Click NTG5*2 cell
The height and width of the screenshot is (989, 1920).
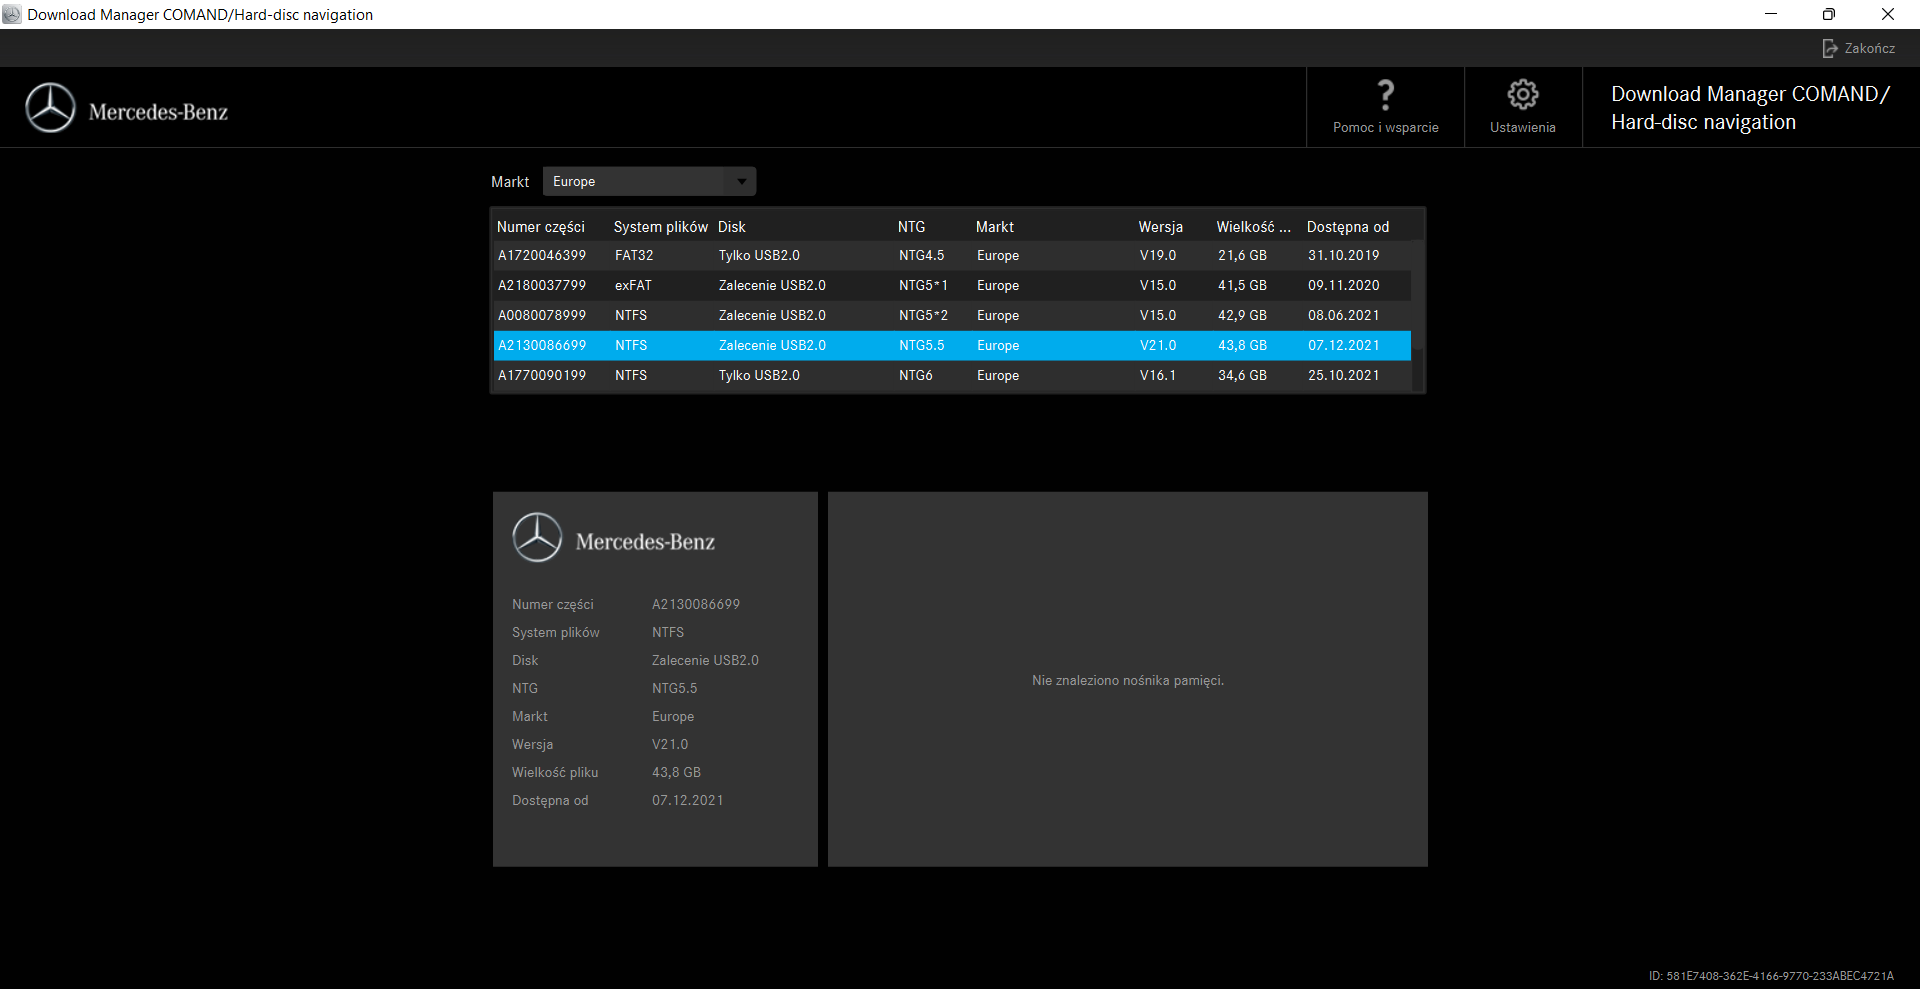(x=923, y=315)
